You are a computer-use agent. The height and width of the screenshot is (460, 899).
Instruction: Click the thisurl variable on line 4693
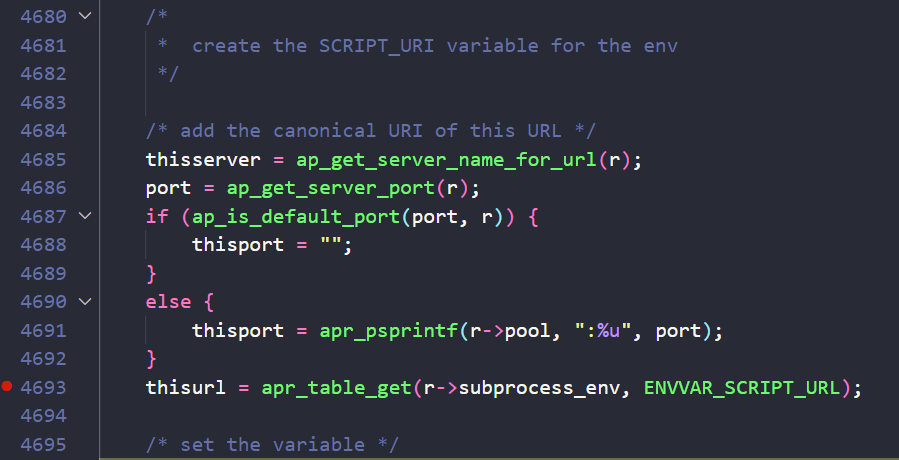coord(186,388)
